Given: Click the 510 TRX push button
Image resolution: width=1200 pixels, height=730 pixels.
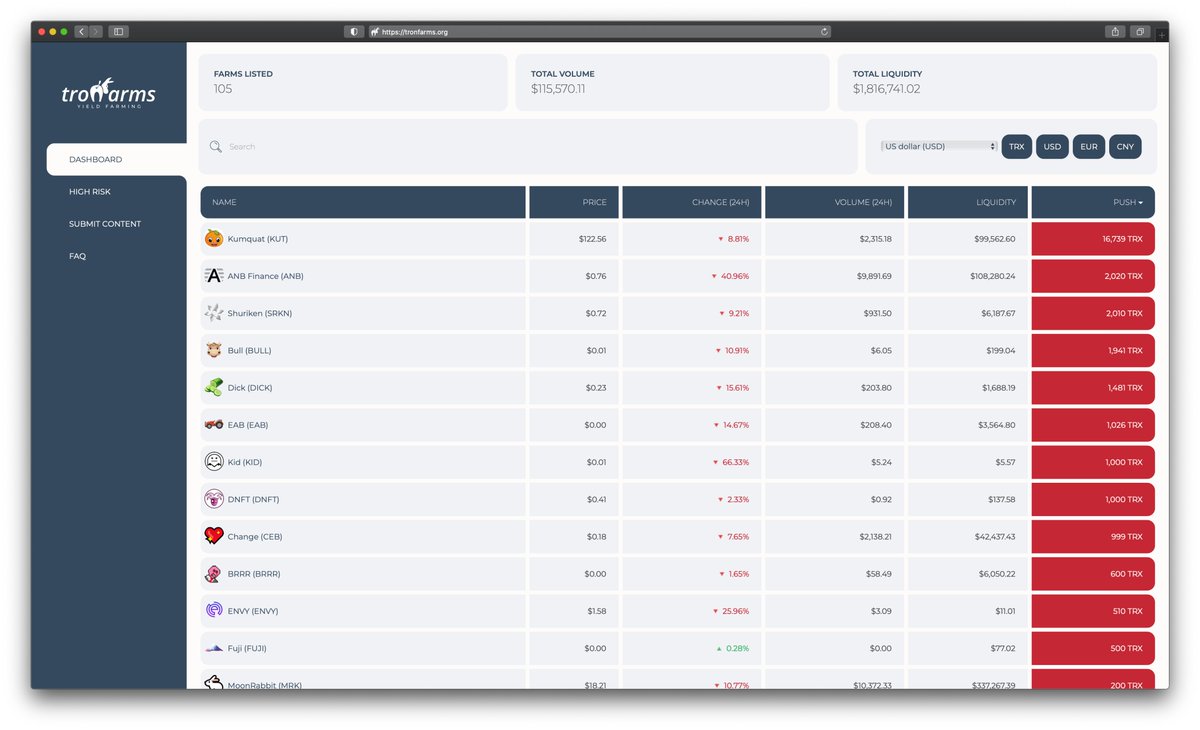Looking at the screenshot, I should tap(1093, 611).
